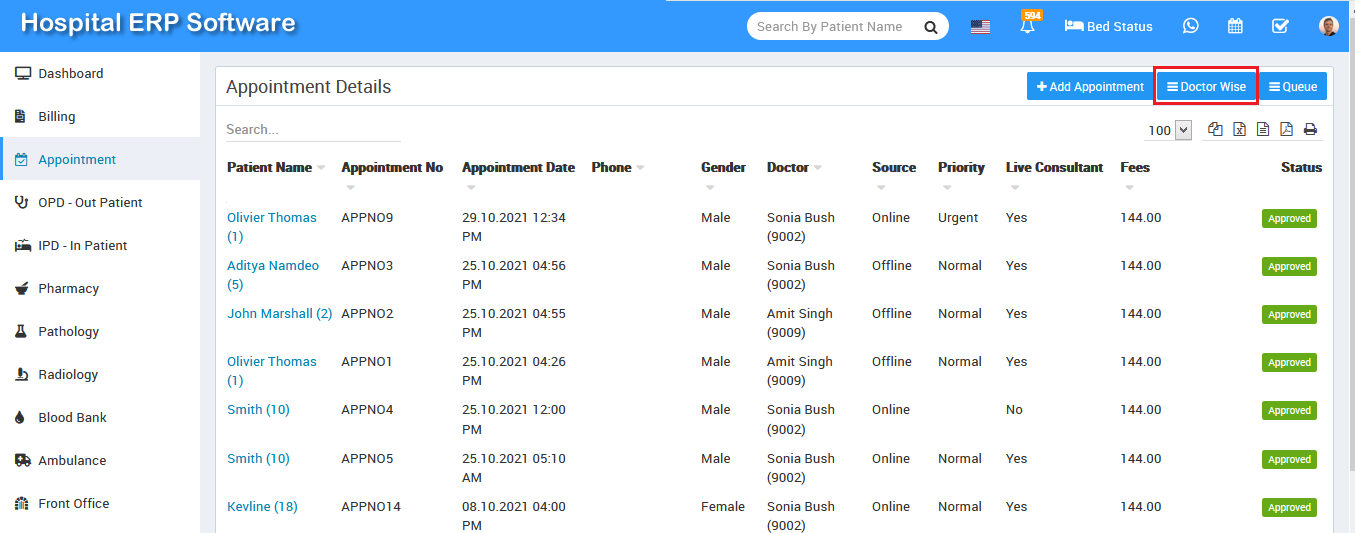This screenshot has width=1355, height=533.
Task: Click the Urgent priority cell
Action: [x=958, y=217]
